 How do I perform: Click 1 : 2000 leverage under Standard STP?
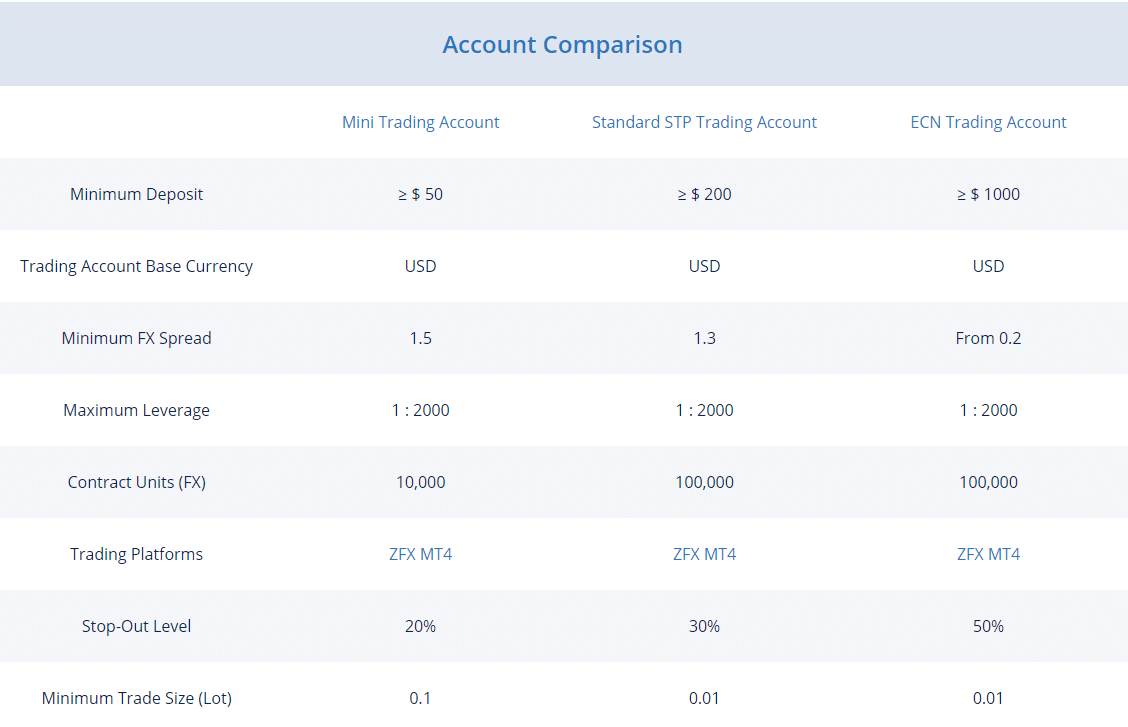[704, 410]
